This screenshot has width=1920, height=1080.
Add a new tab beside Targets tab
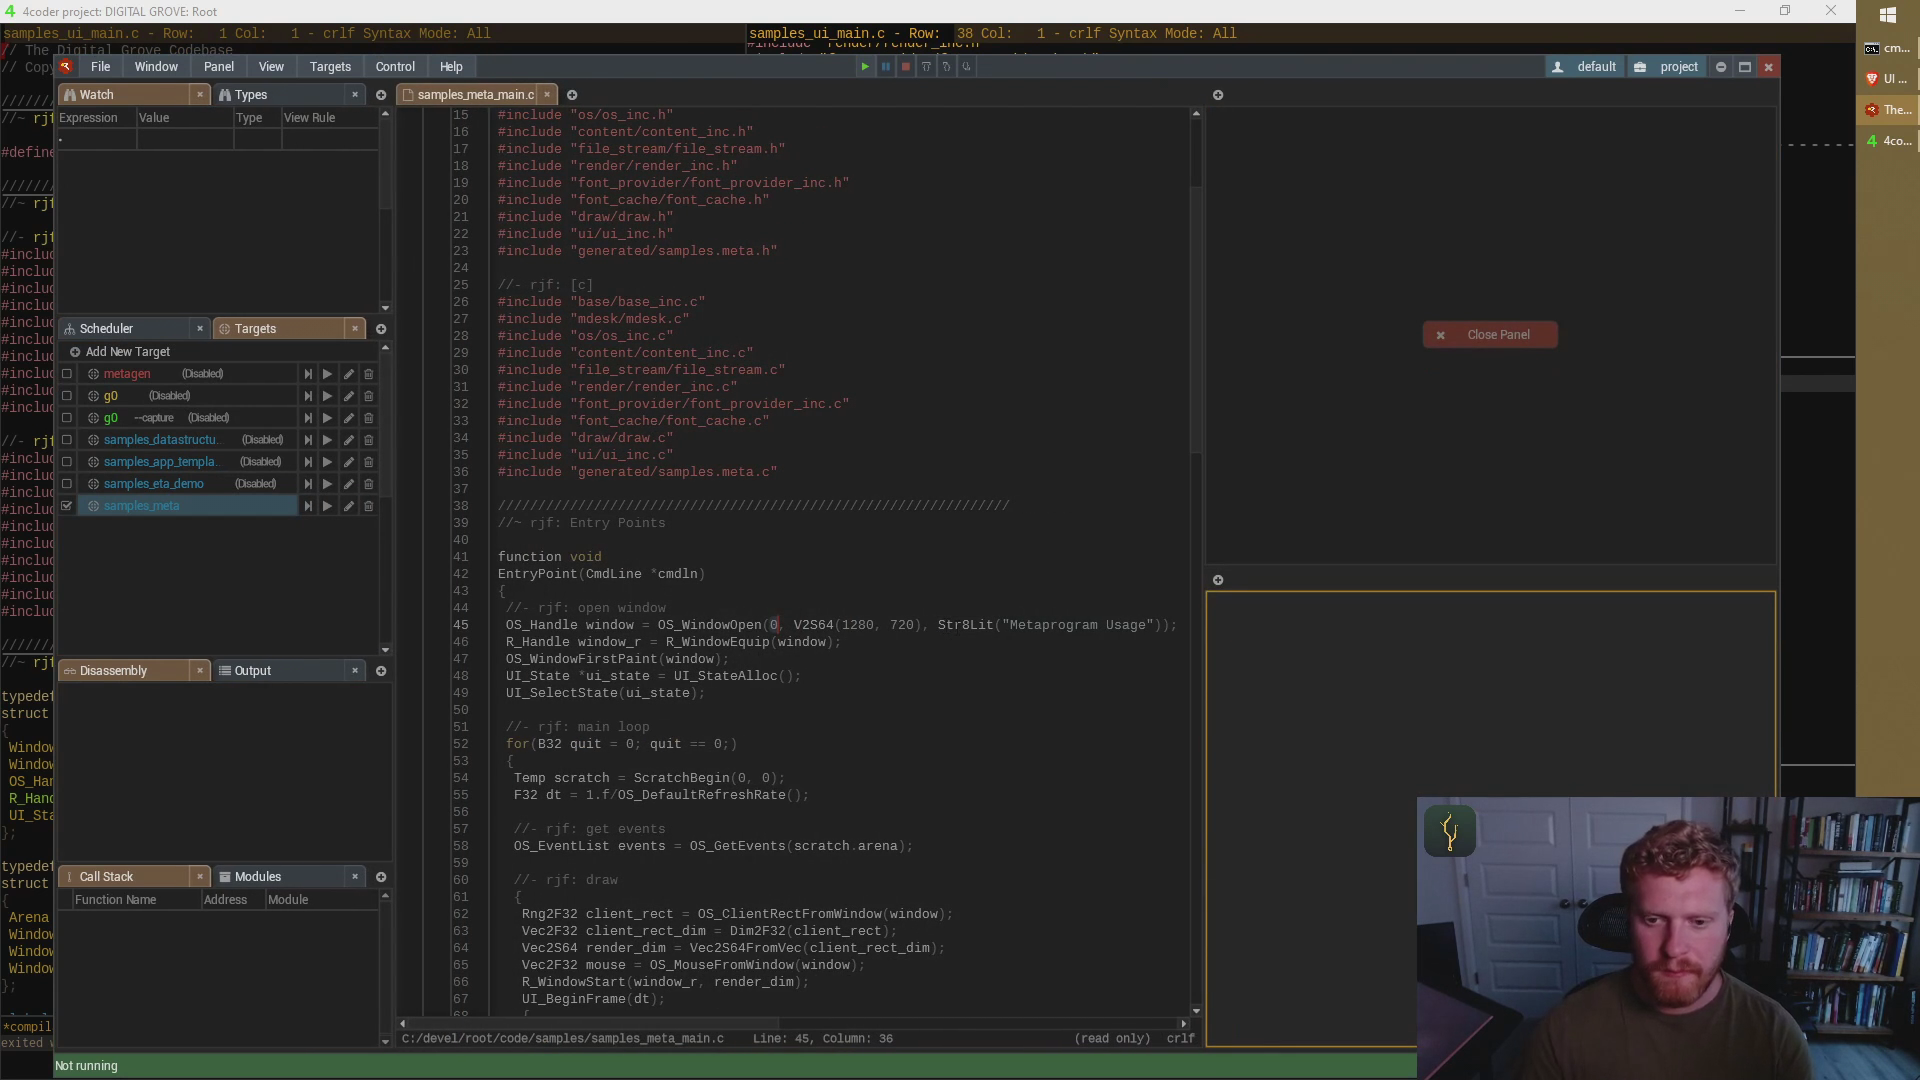coord(381,329)
